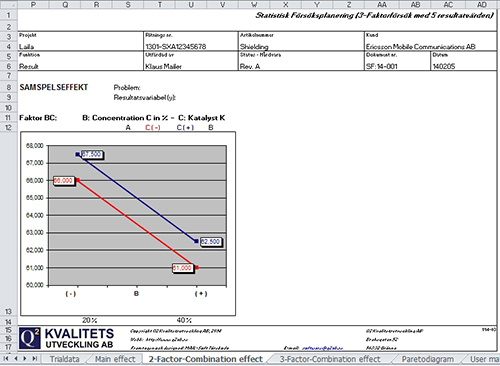Click the blue C(+) series line

137,198
